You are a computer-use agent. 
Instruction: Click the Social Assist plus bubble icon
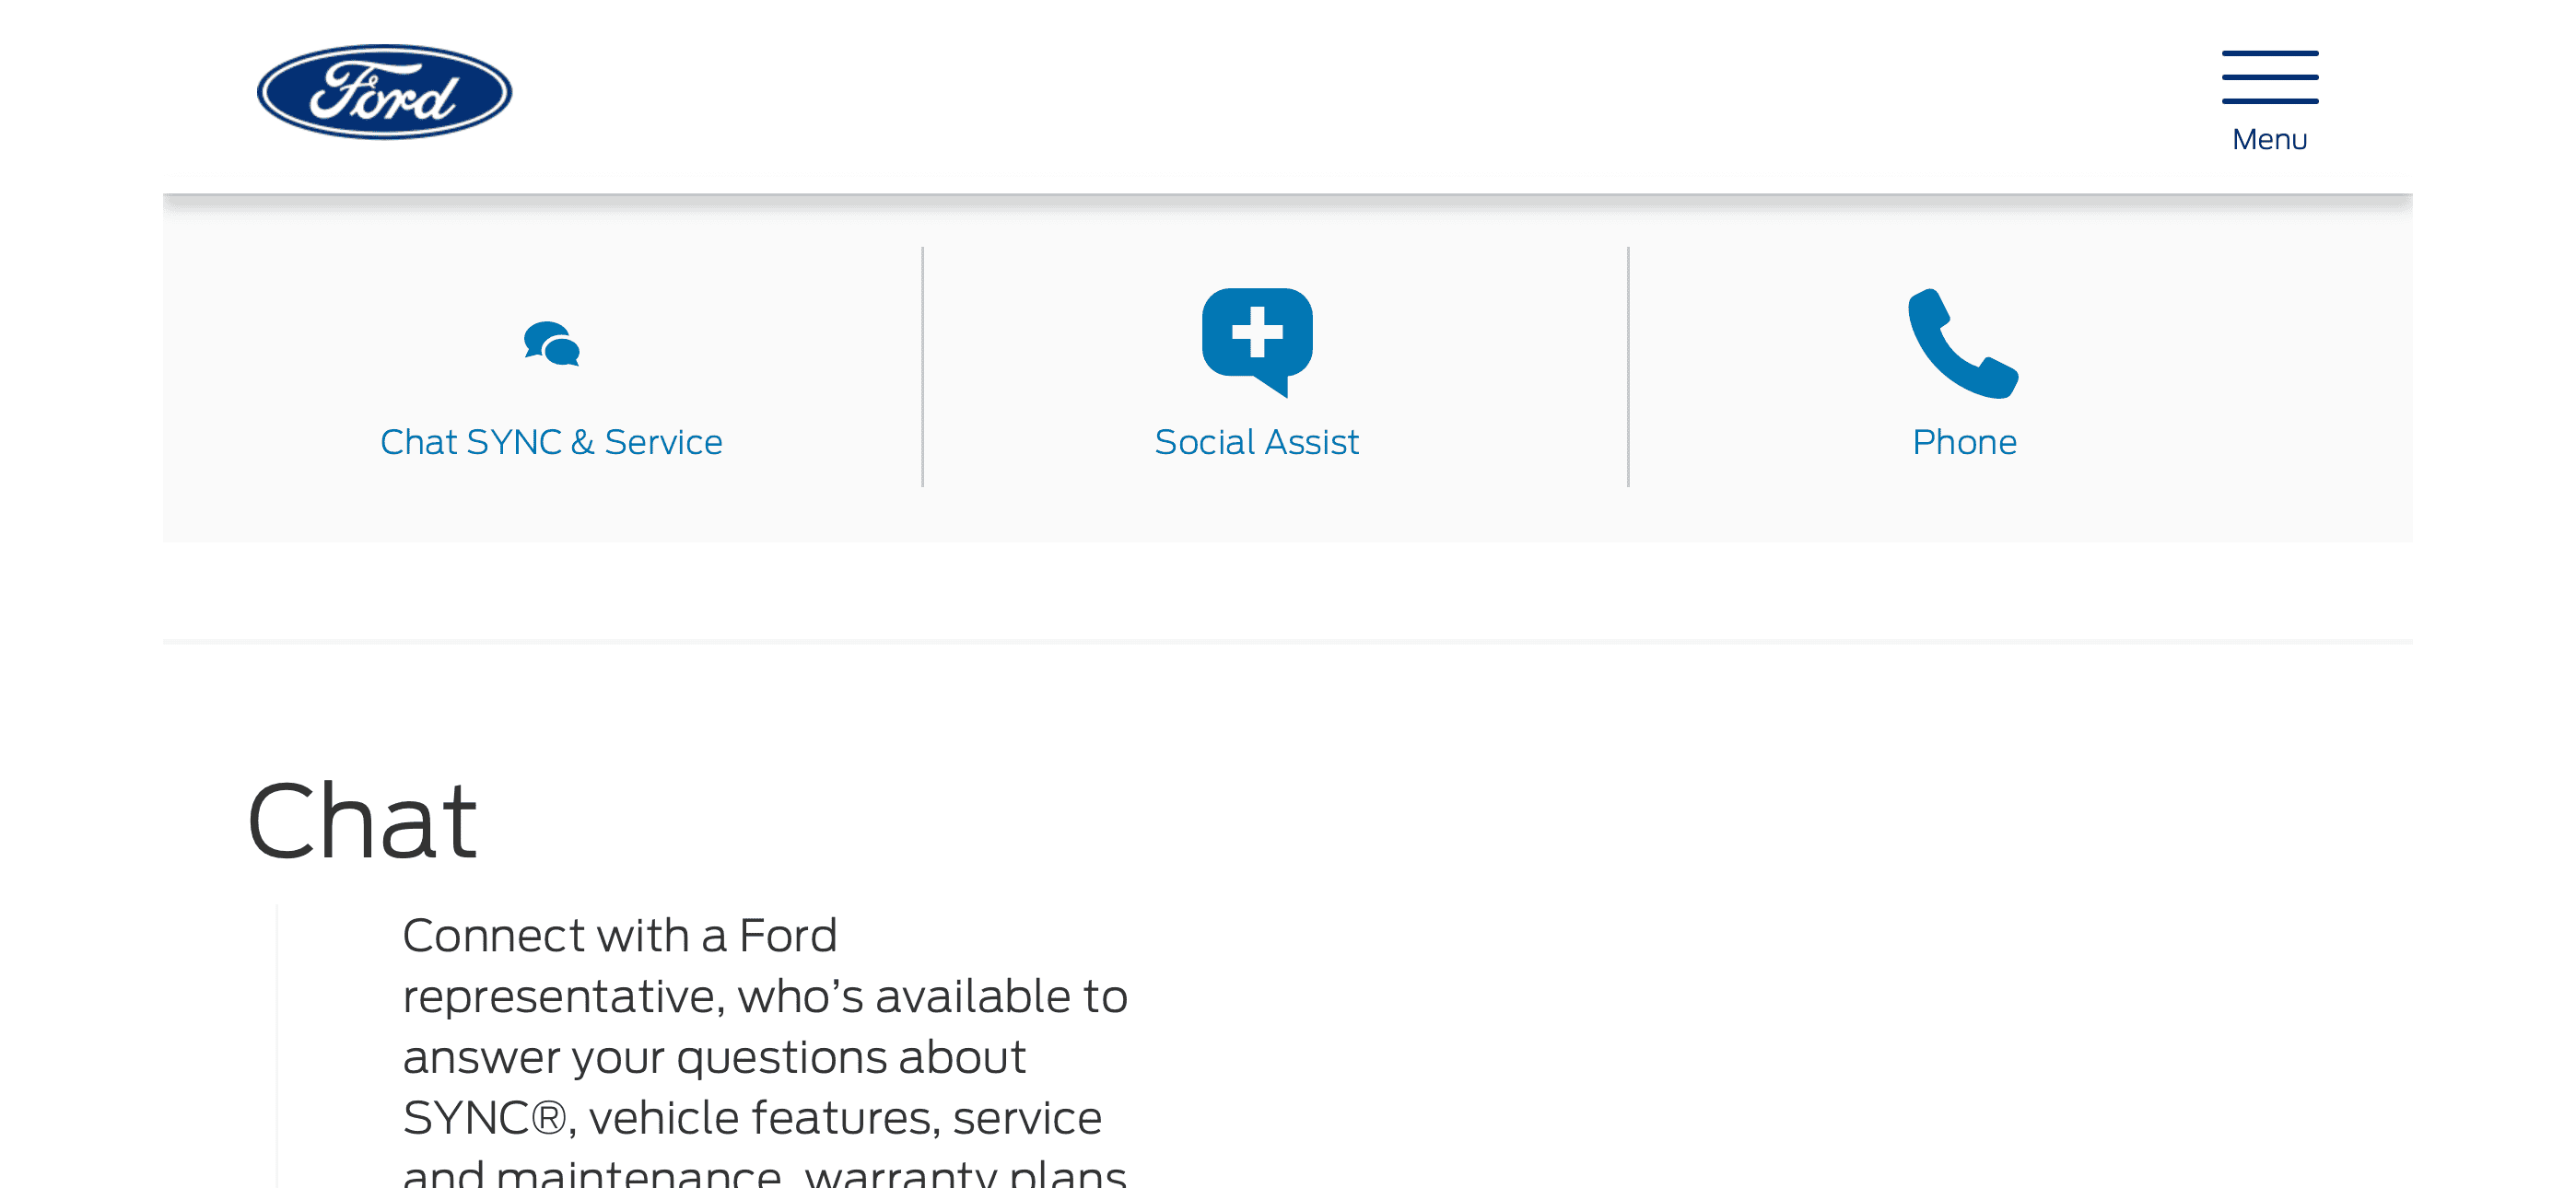[1257, 342]
